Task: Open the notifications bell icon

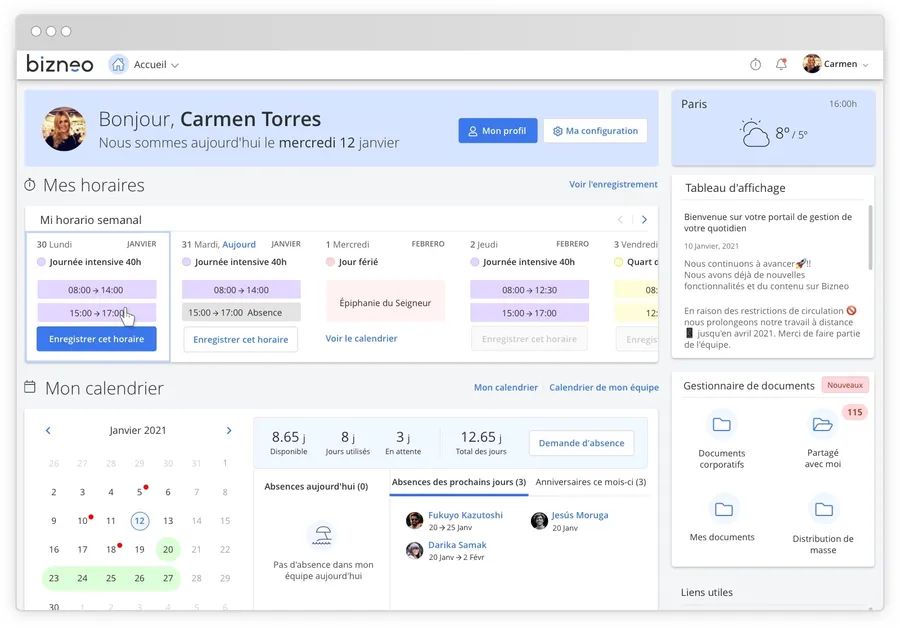Action: click(781, 64)
